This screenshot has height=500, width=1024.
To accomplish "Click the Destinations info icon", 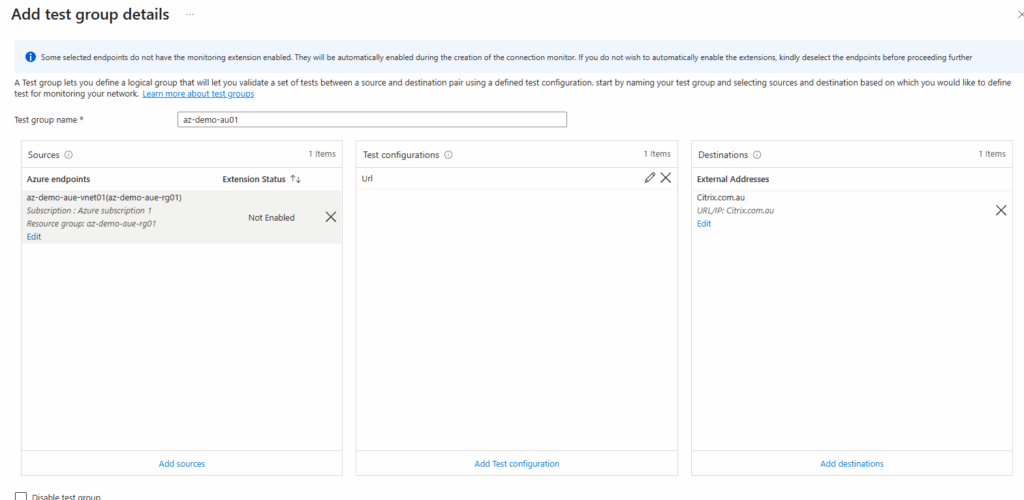I will (x=757, y=155).
